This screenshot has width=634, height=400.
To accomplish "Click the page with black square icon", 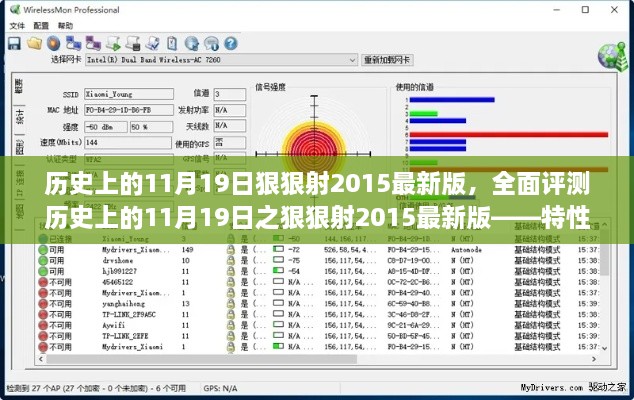I will point(133,43).
